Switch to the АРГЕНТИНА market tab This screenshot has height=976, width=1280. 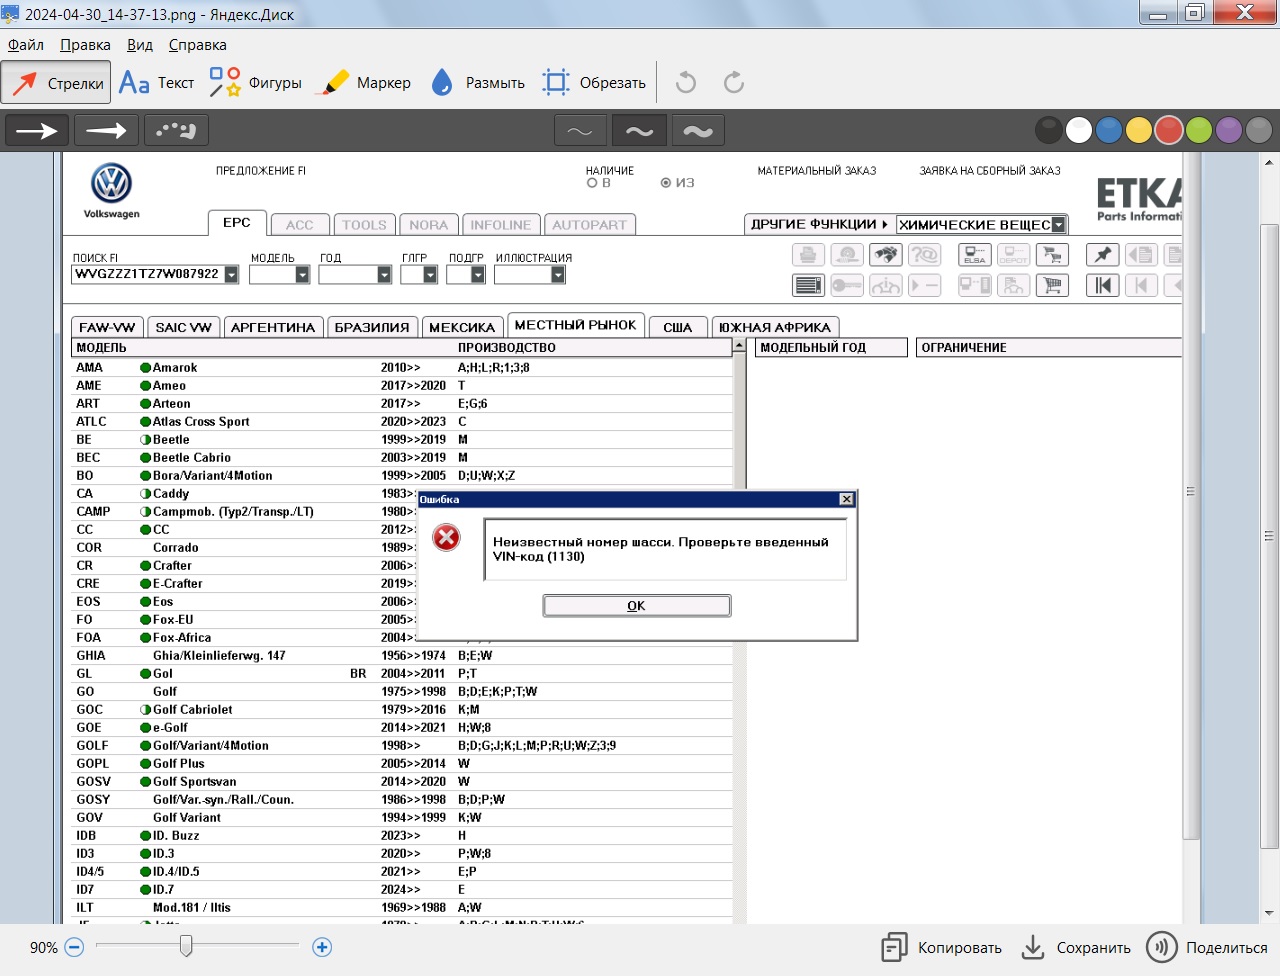pyautogui.click(x=273, y=327)
